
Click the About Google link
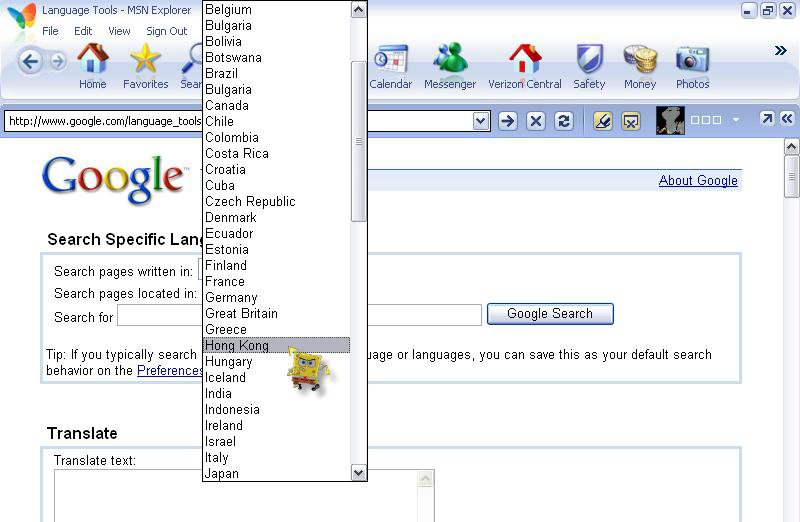(698, 180)
